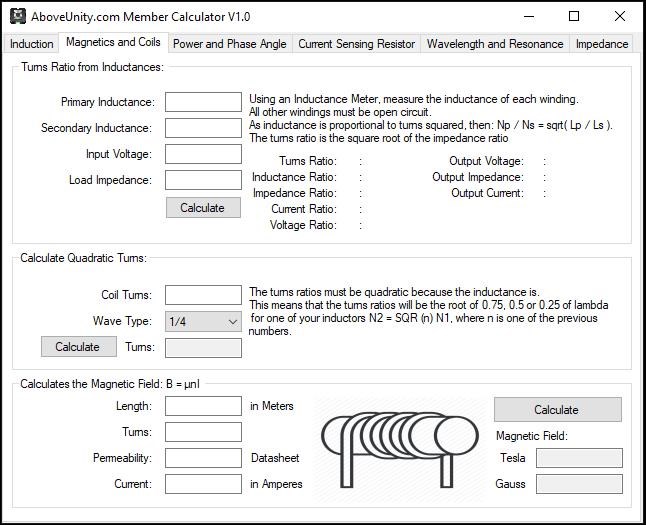
Task: Calculate the turns ratio from inductances
Action: tap(203, 207)
